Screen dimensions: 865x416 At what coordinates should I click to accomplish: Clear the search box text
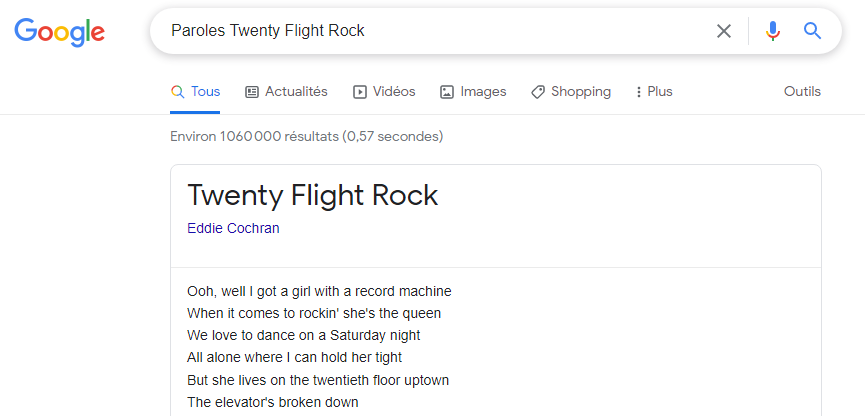tap(724, 31)
